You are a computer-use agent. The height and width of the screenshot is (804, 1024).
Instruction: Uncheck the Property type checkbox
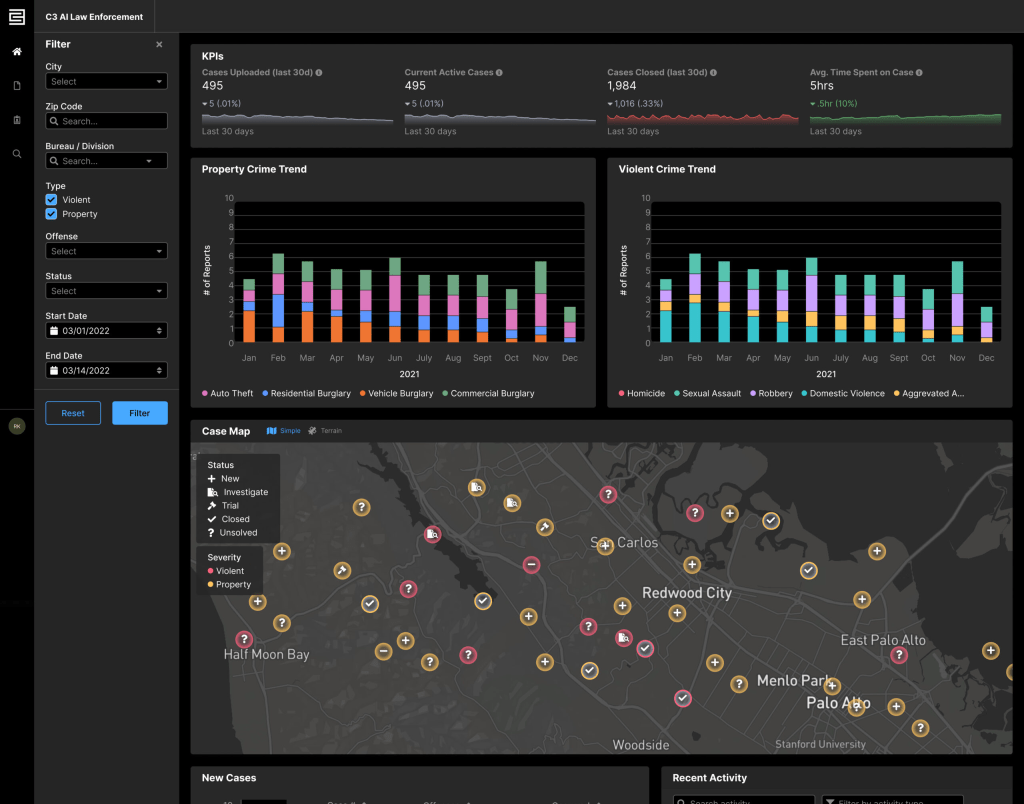point(52,214)
